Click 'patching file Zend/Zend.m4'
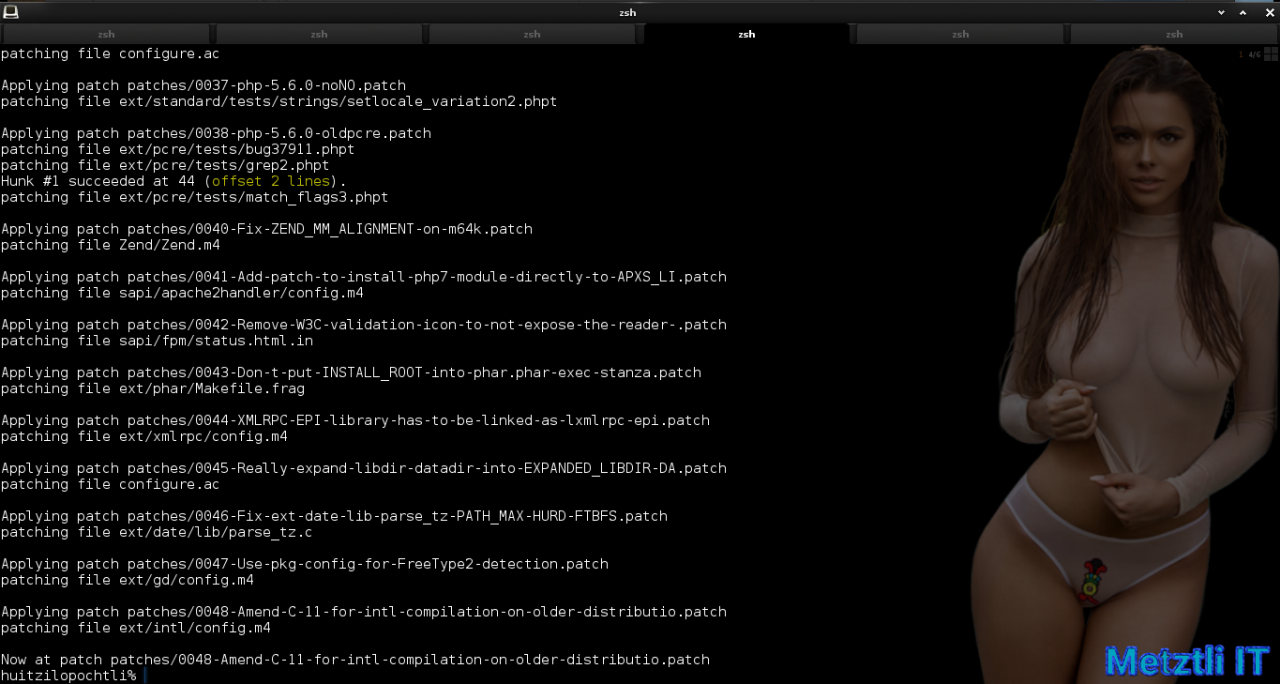Image resolution: width=1280 pixels, height=684 pixels. 110,245
